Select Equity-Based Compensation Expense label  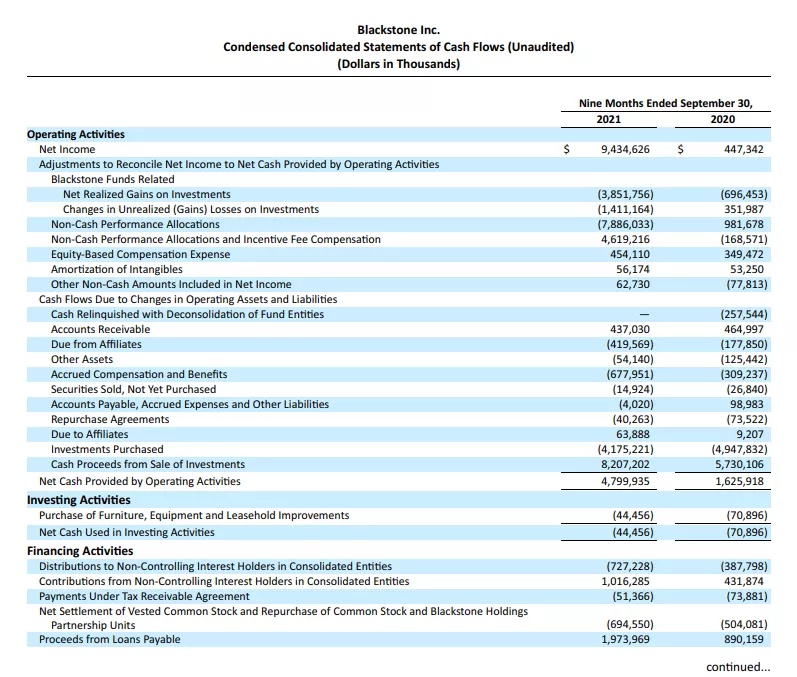pyautogui.click(x=140, y=254)
